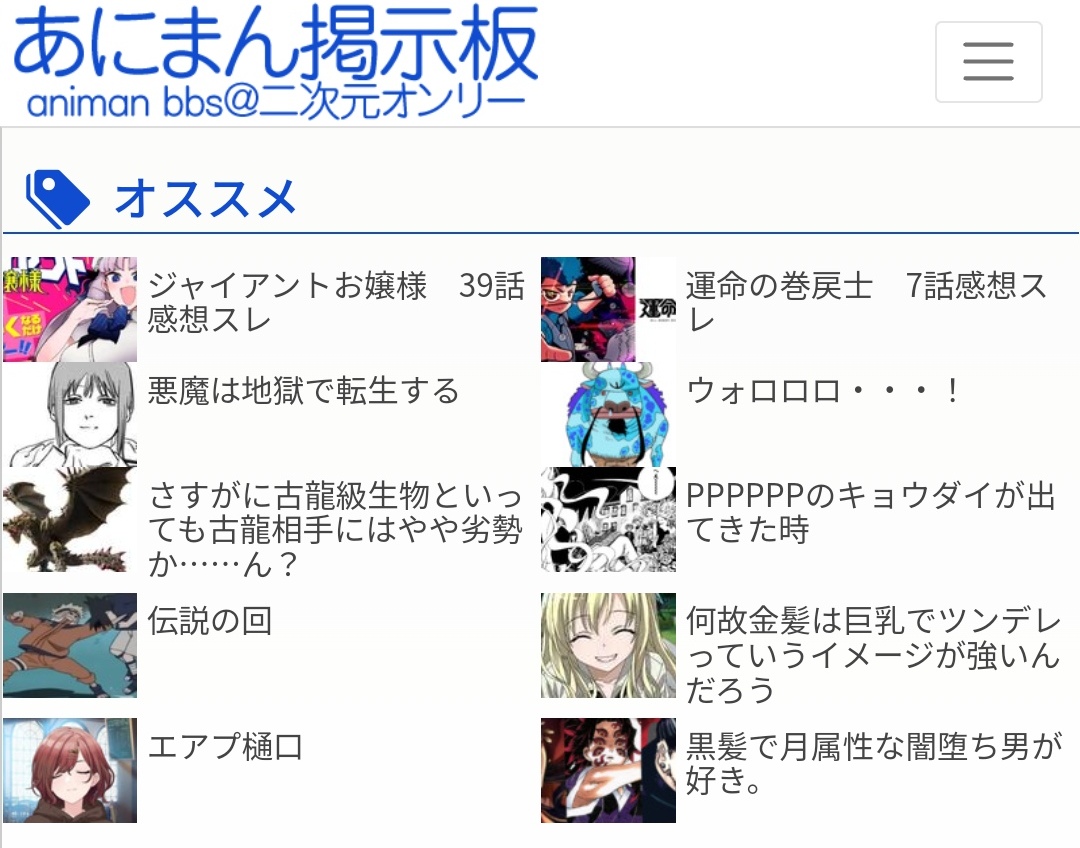This screenshot has height=848, width=1080.
Task: Click the blue ox character thumbnail
Action: tap(608, 415)
